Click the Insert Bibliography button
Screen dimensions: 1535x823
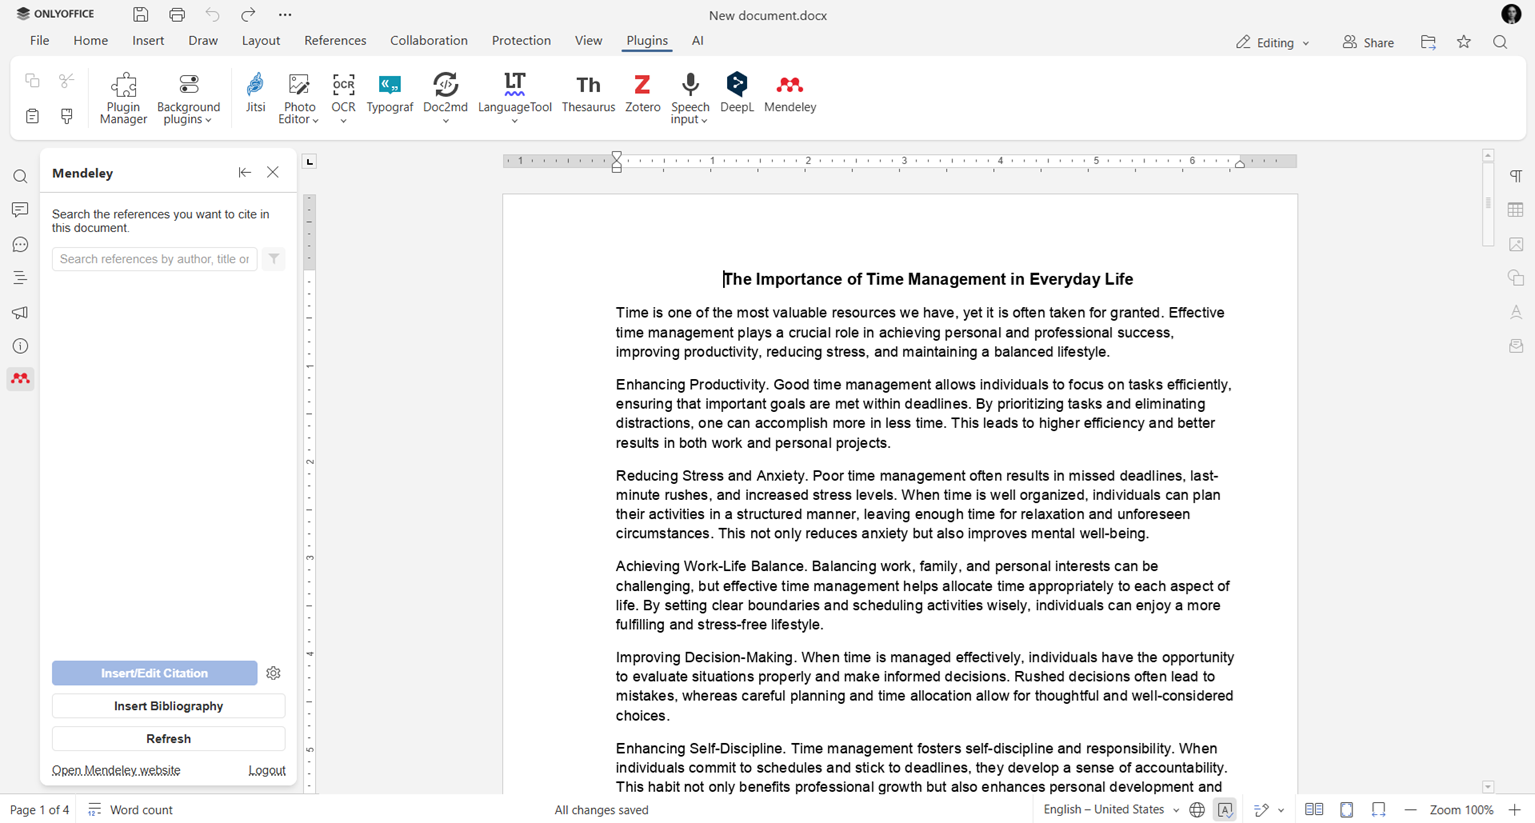click(x=168, y=706)
